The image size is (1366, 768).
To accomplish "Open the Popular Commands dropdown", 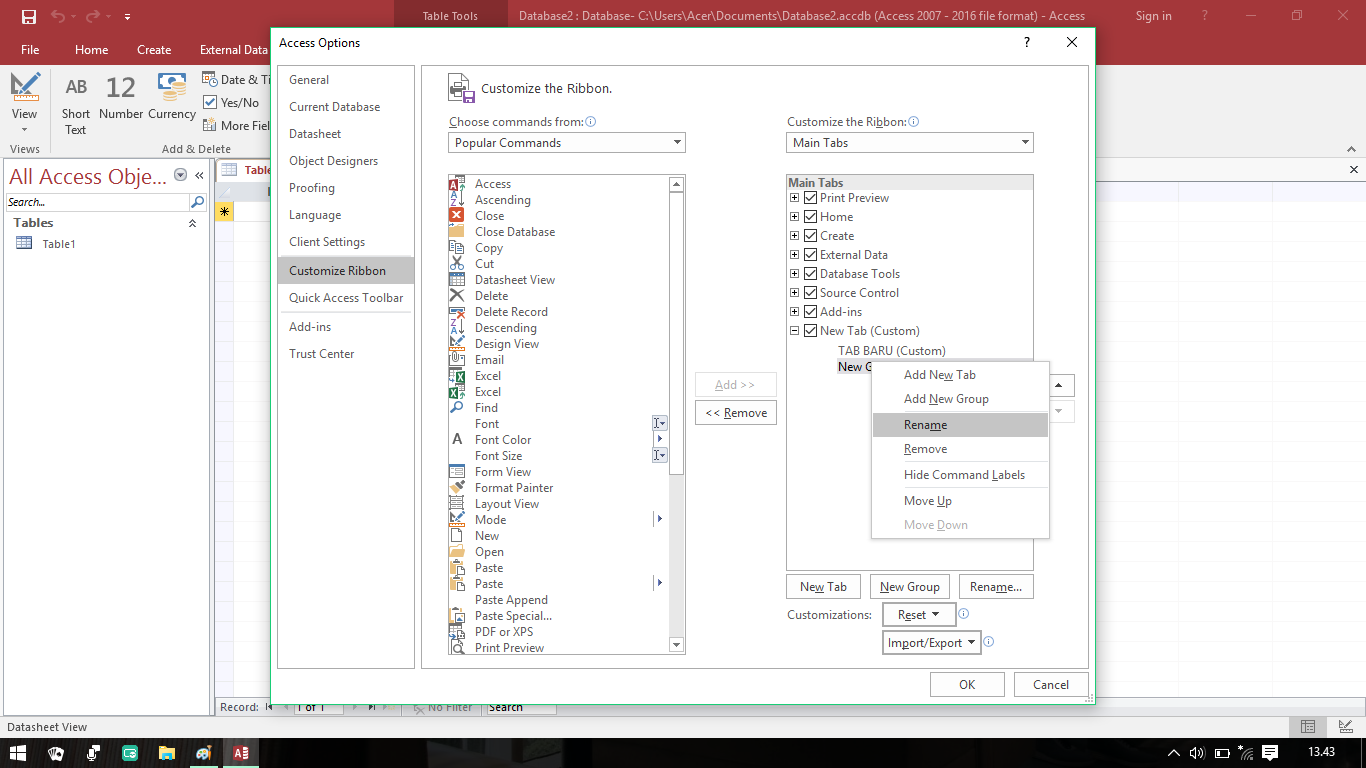I will click(567, 143).
